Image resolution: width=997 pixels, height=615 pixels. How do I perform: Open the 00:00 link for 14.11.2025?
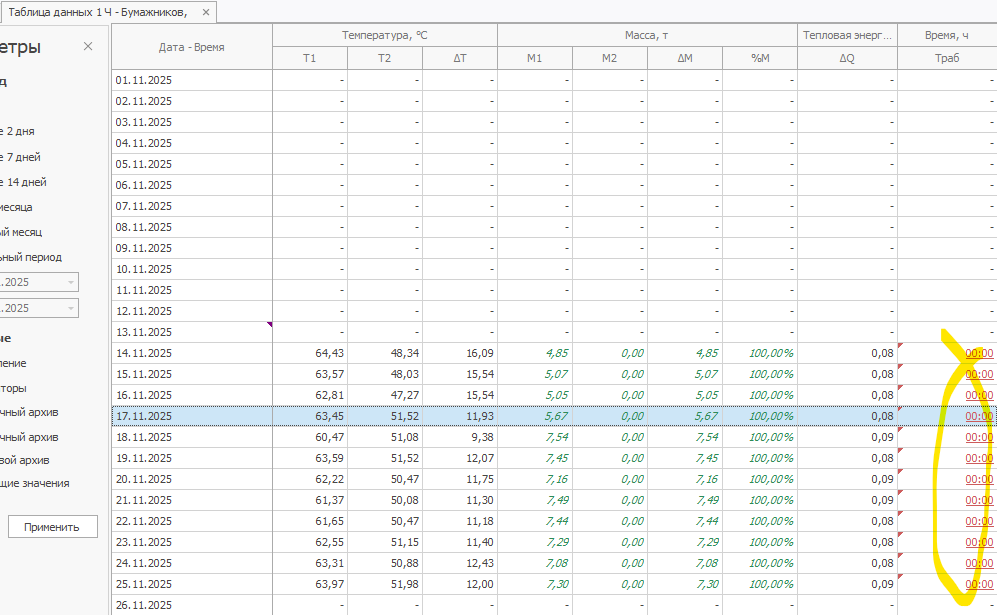(978, 353)
